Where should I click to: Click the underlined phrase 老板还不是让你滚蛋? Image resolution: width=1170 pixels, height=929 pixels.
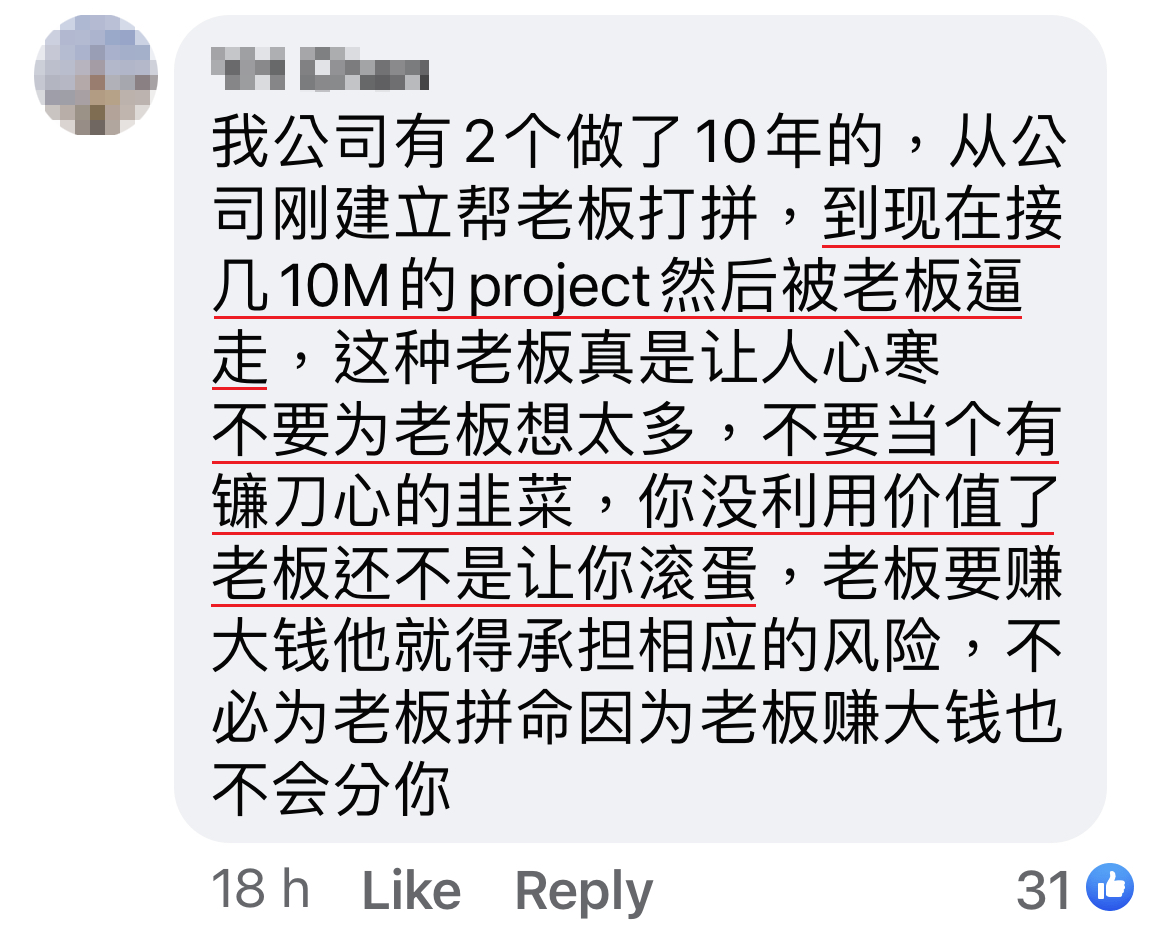[x=484, y=573]
